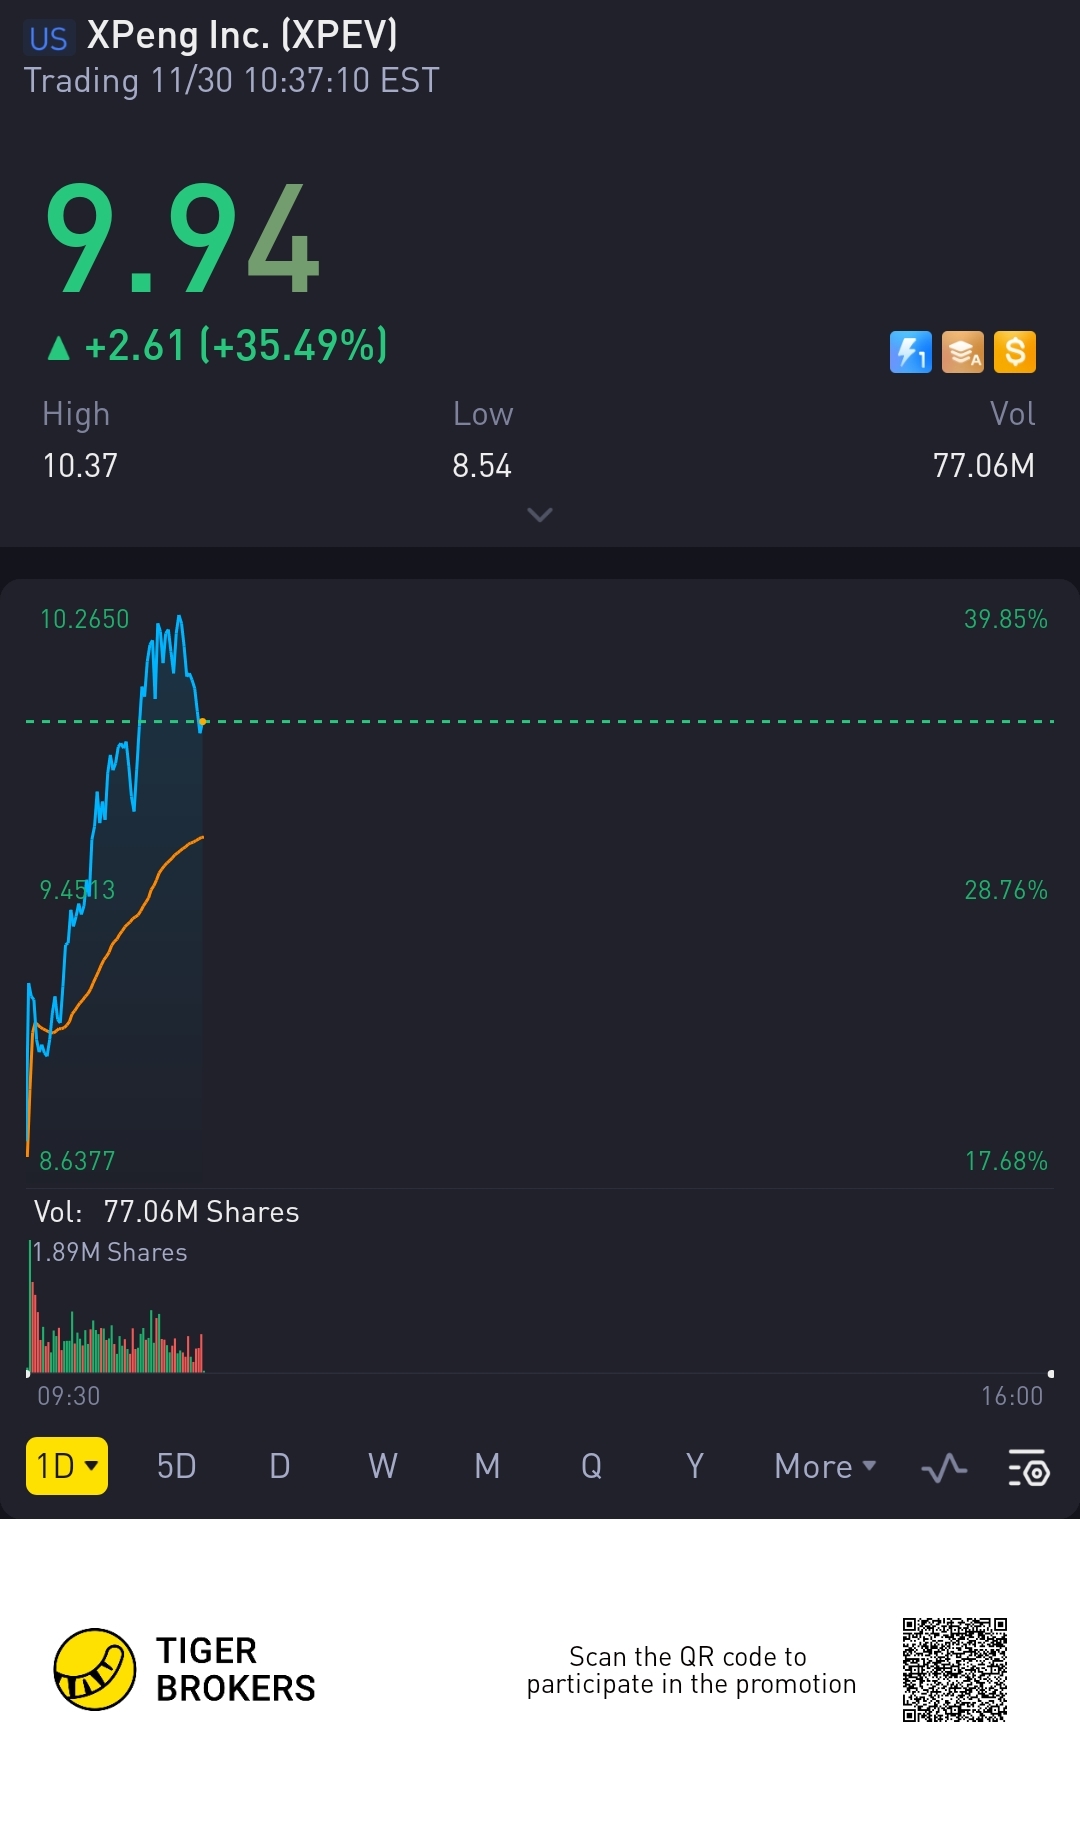Tap the orange dot on the price line
The image size is (1080, 1821).
(x=203, y=721)
